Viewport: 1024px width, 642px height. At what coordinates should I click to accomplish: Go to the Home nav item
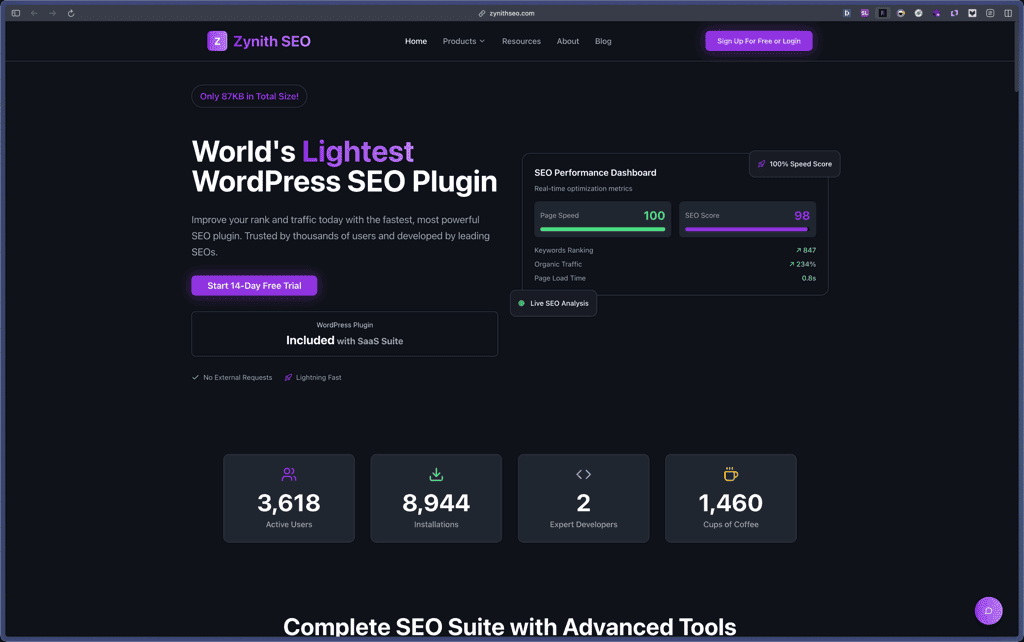point(416,41)
